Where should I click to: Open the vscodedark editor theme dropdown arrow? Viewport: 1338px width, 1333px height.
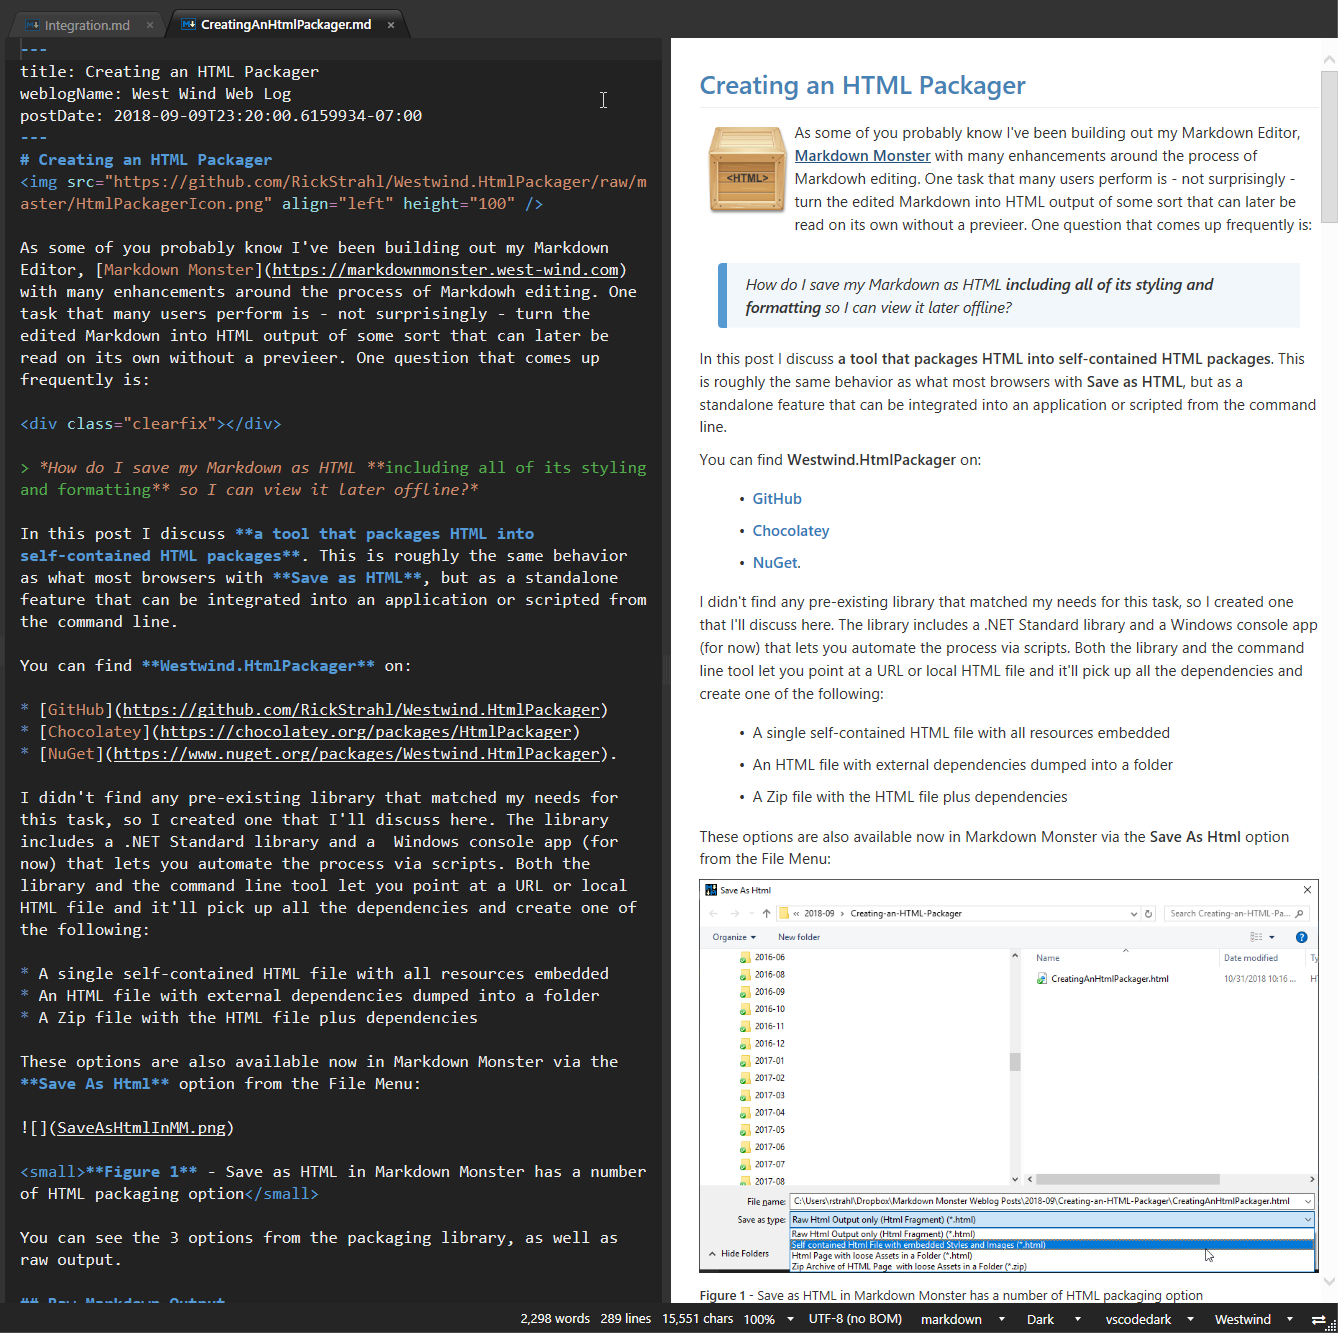point(1191,1319)
